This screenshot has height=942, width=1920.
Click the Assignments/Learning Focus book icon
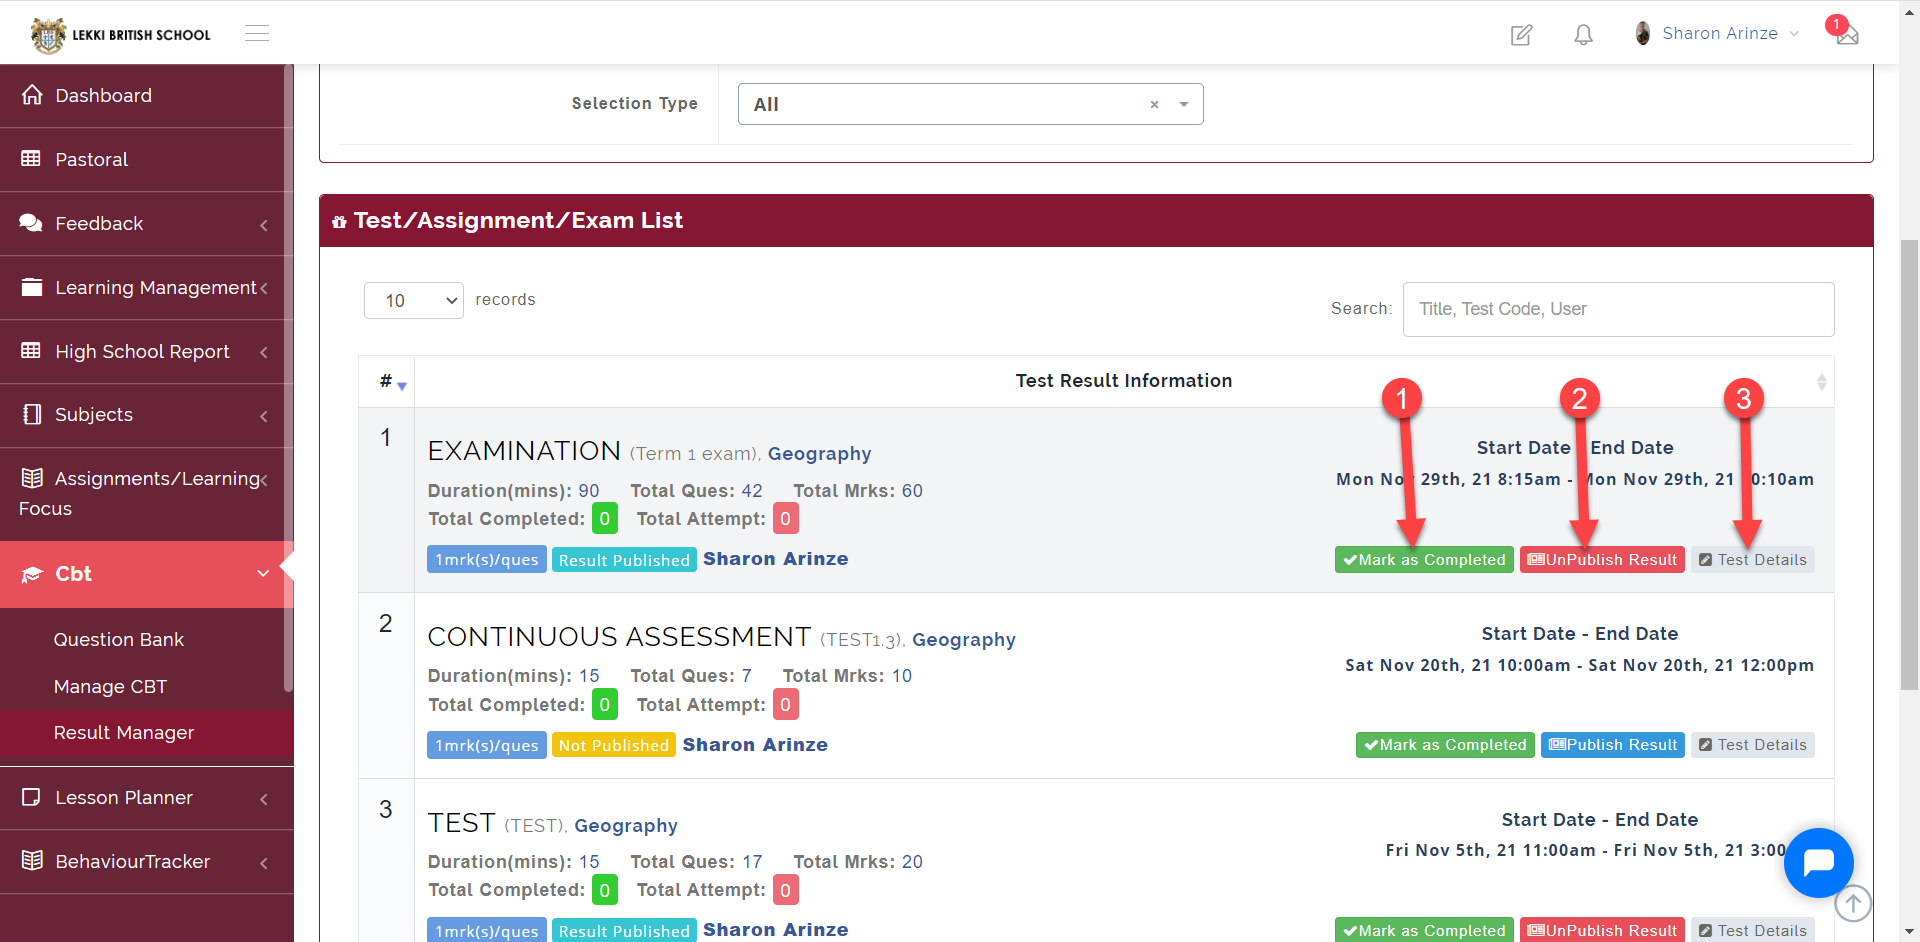[32, 478]
